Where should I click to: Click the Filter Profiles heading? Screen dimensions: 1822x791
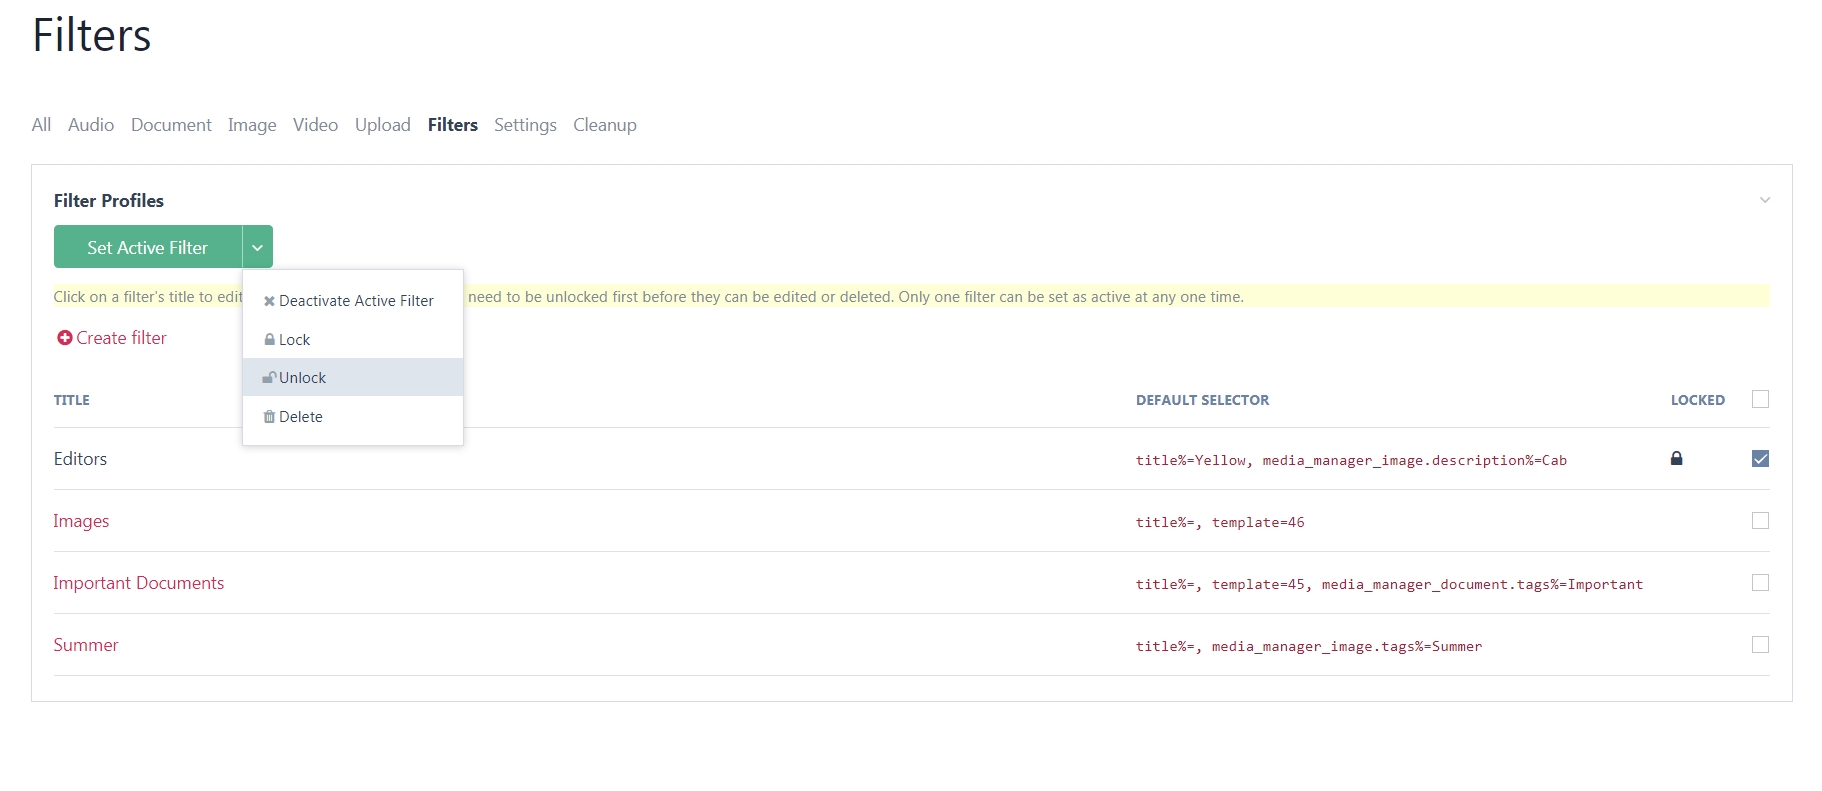pos(109,200)
